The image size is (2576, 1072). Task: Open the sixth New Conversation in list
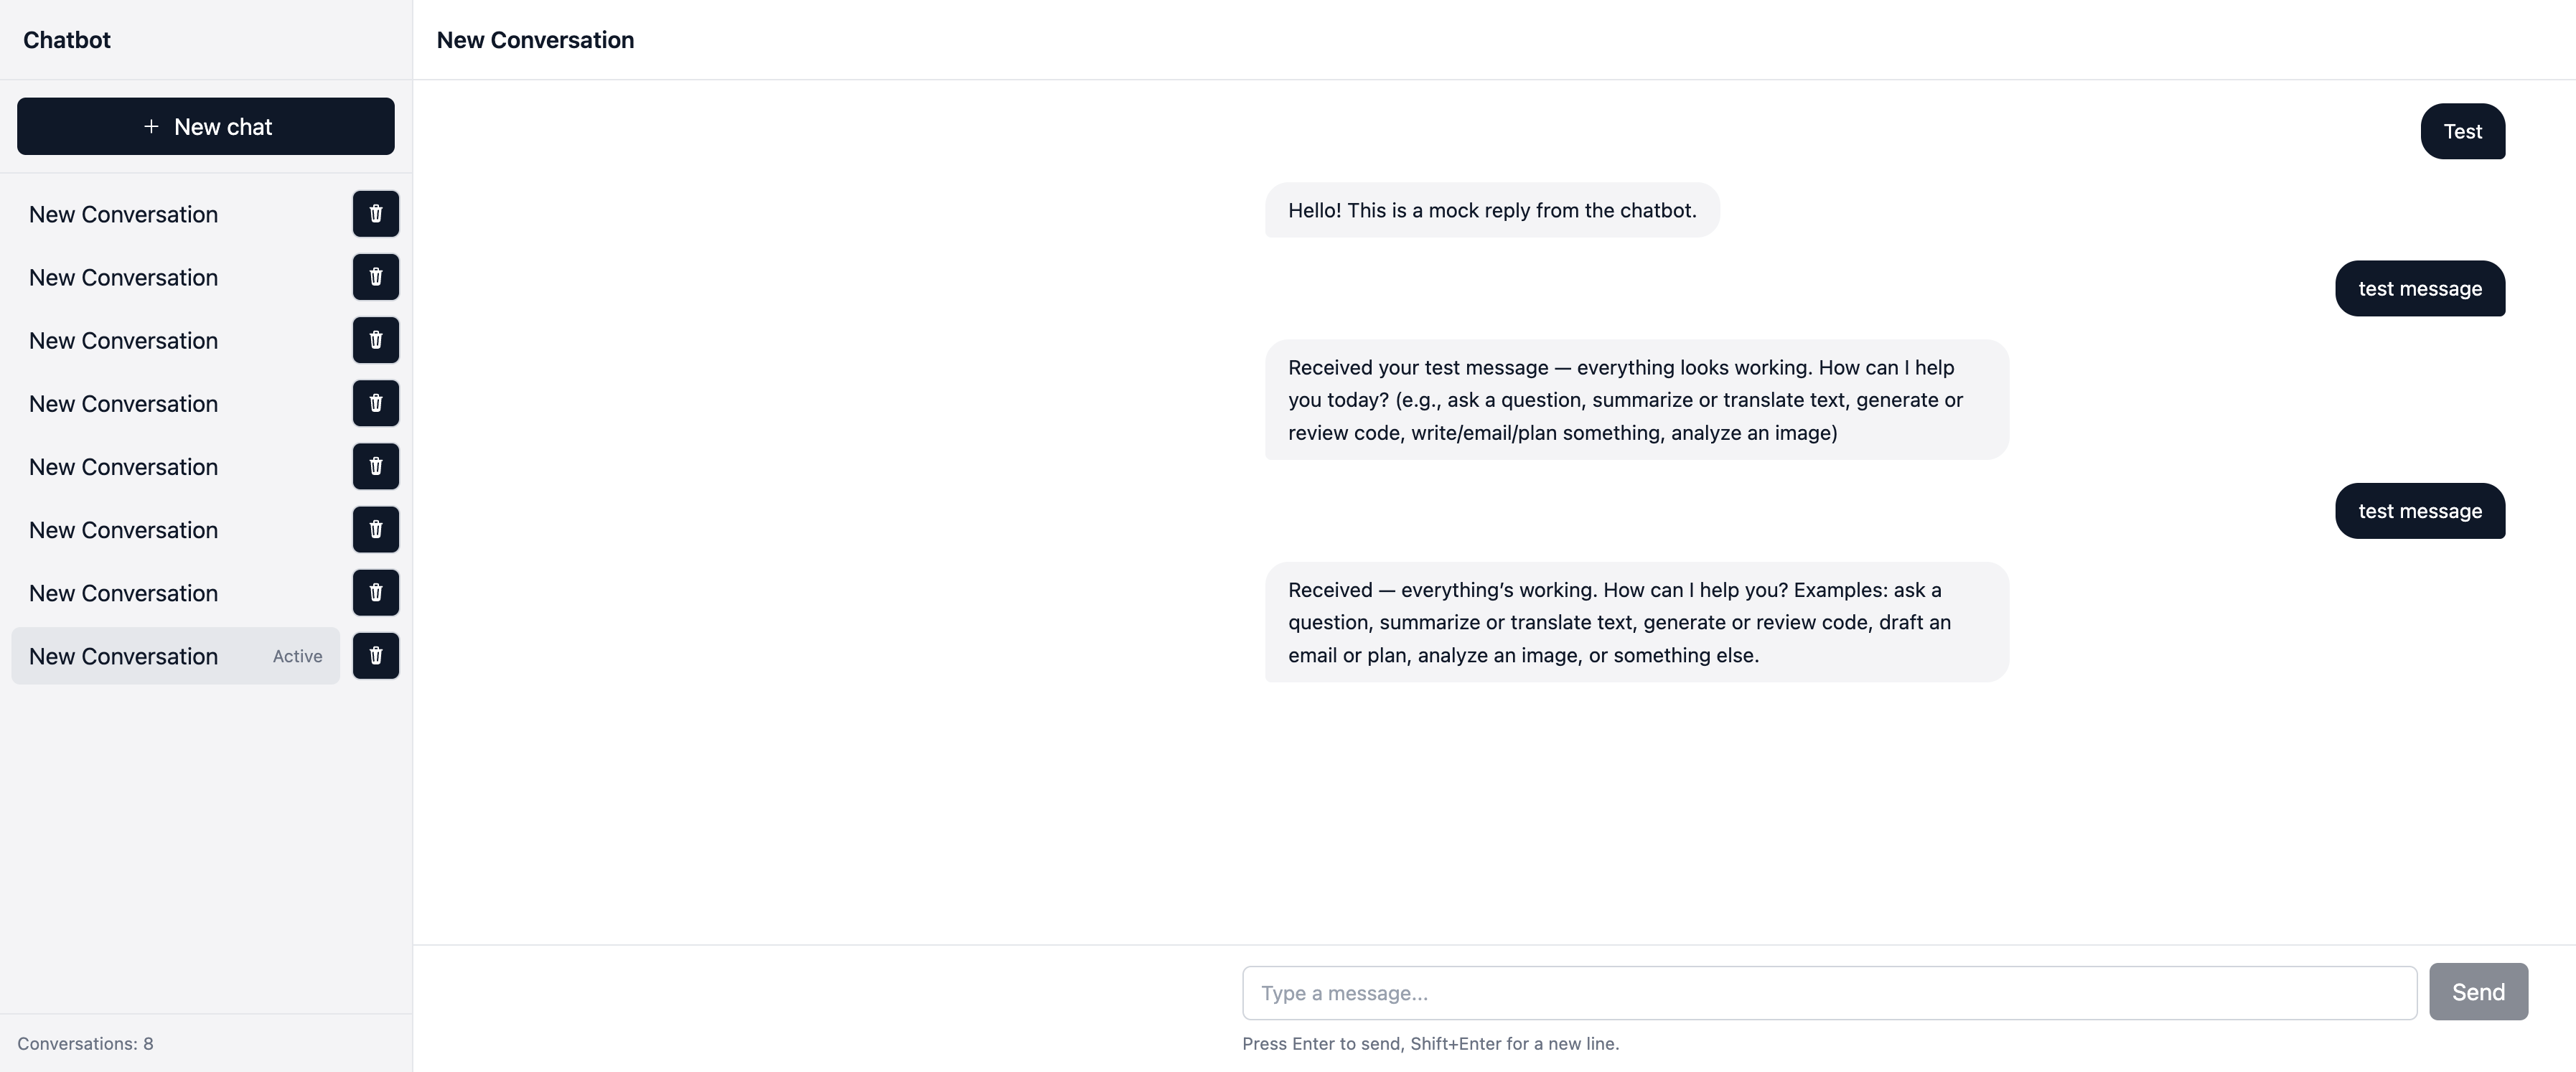tap(124, 530)
